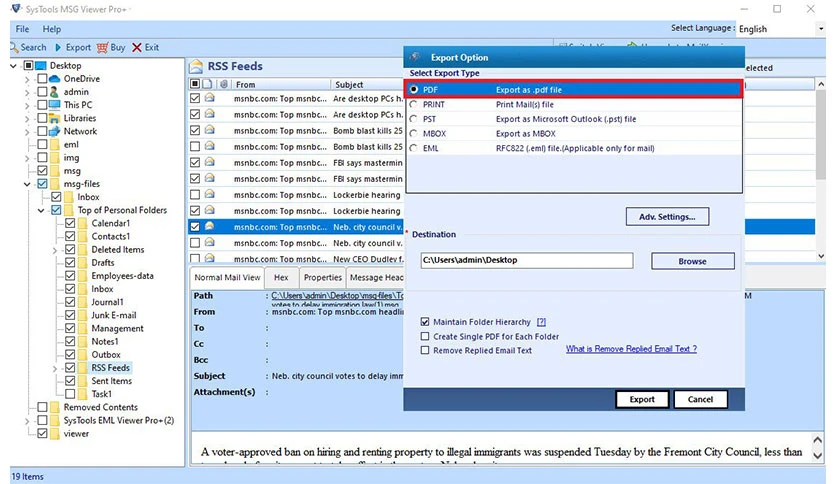Uncheck Maintain Folder Hierarchy checkbox
Screen dimensions: 836x484
coord(425,322)
